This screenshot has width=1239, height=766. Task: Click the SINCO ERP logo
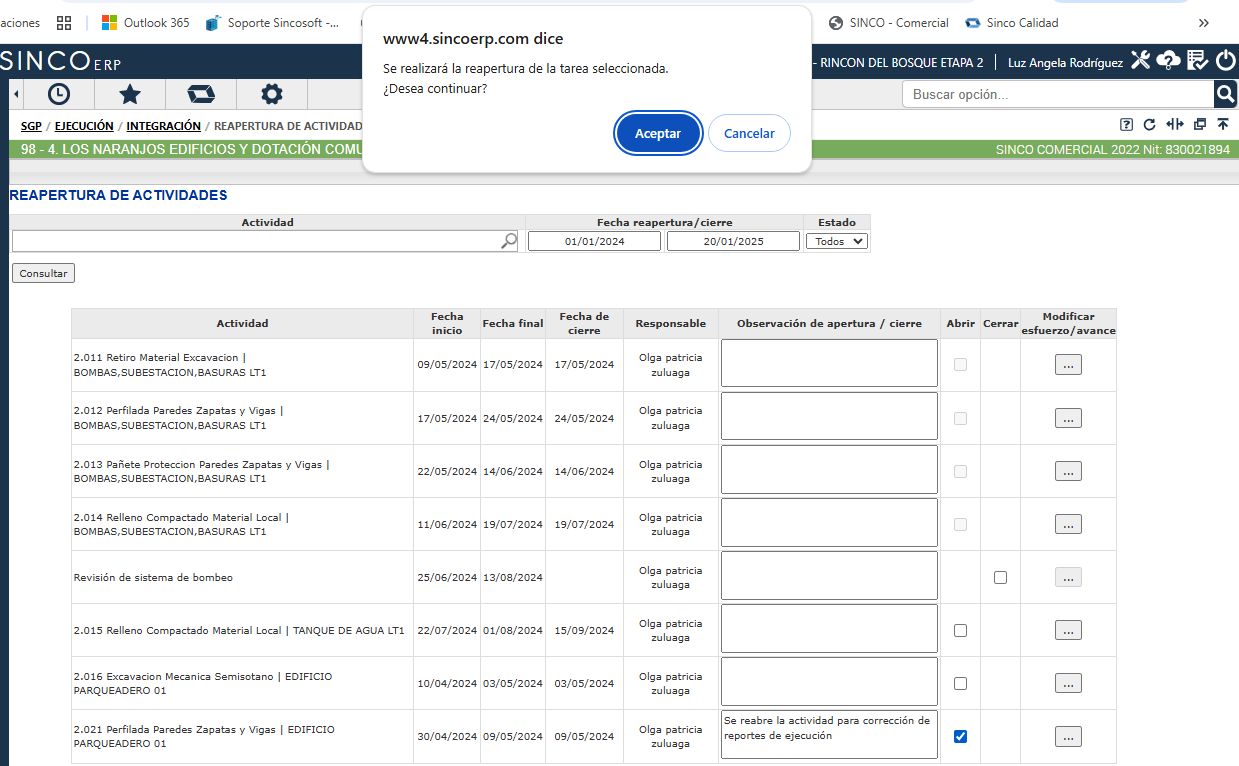click(61, 61)
